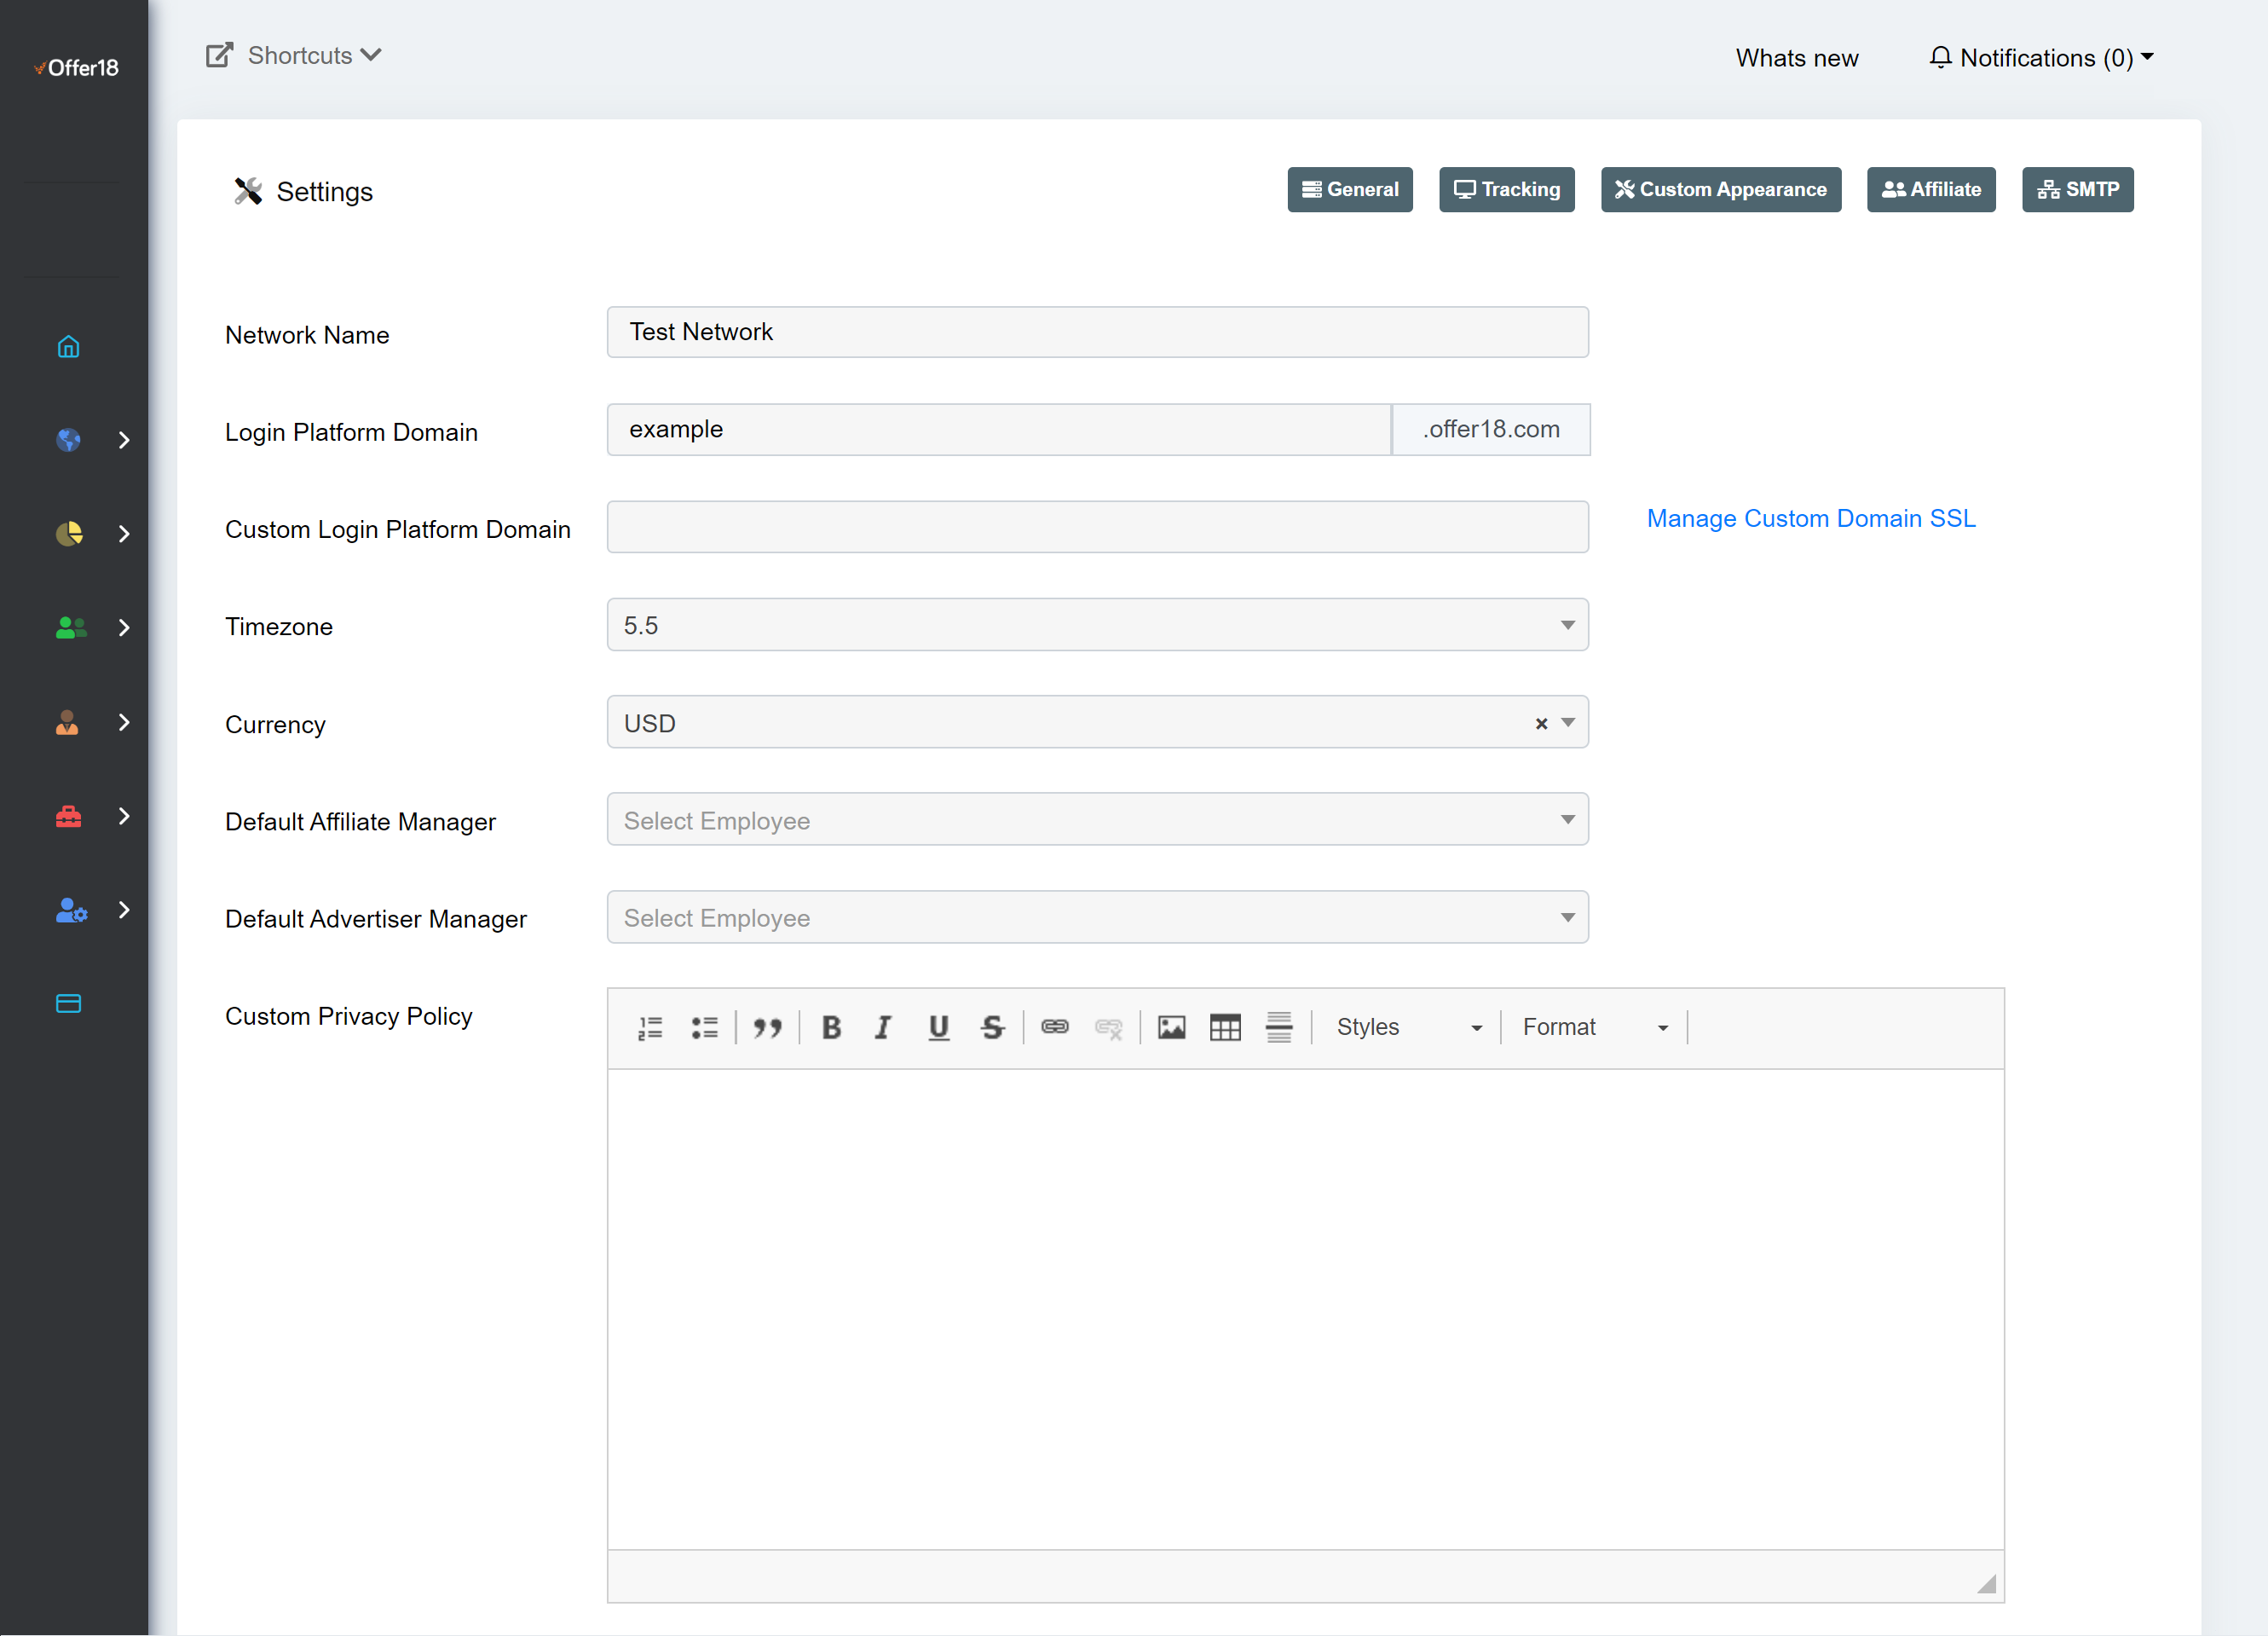Click the link icon in editor toolbar
The width and height of the screenshot is (2268, 1636).
coord(1055,1027)
